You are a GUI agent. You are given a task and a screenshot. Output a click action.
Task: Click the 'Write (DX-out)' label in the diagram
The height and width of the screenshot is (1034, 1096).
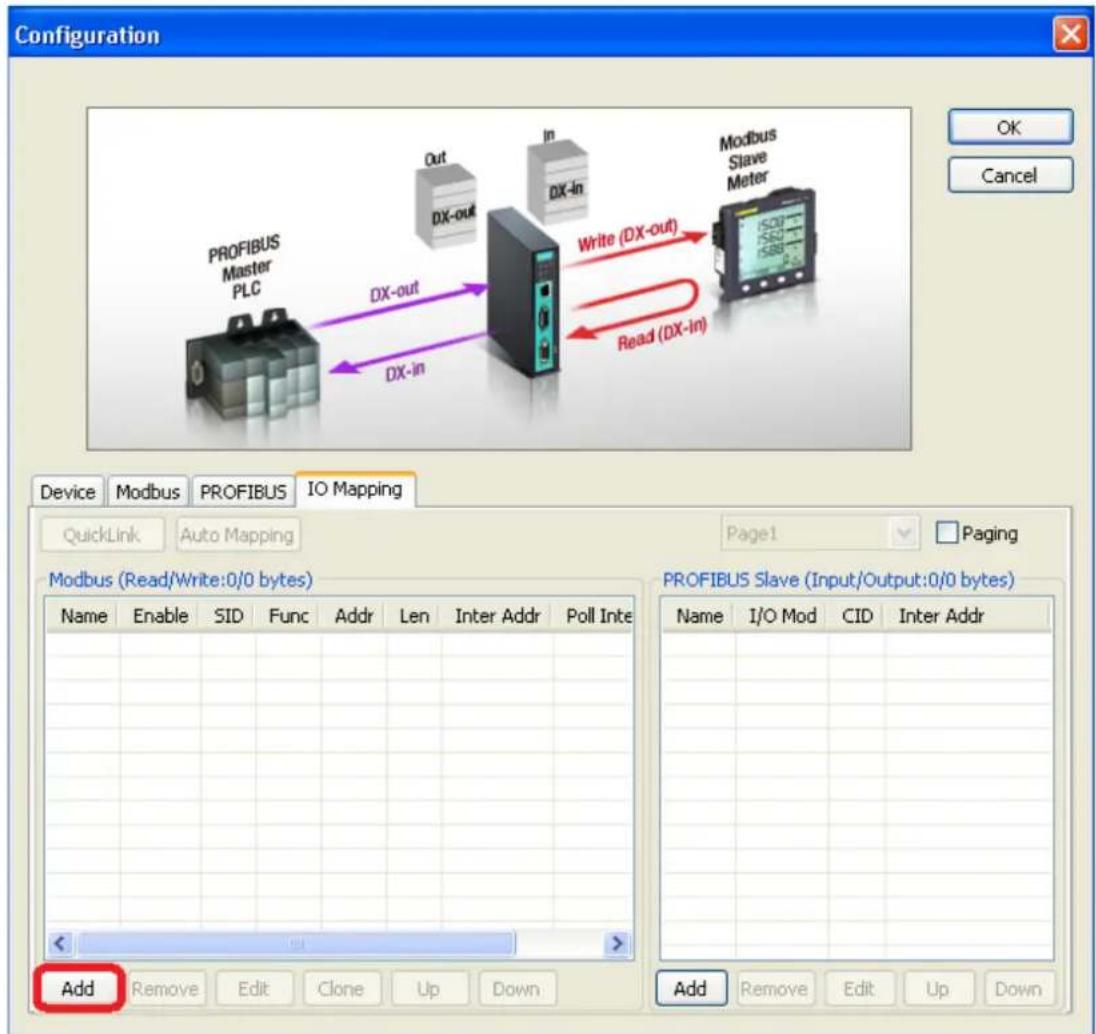coord(627,236)
